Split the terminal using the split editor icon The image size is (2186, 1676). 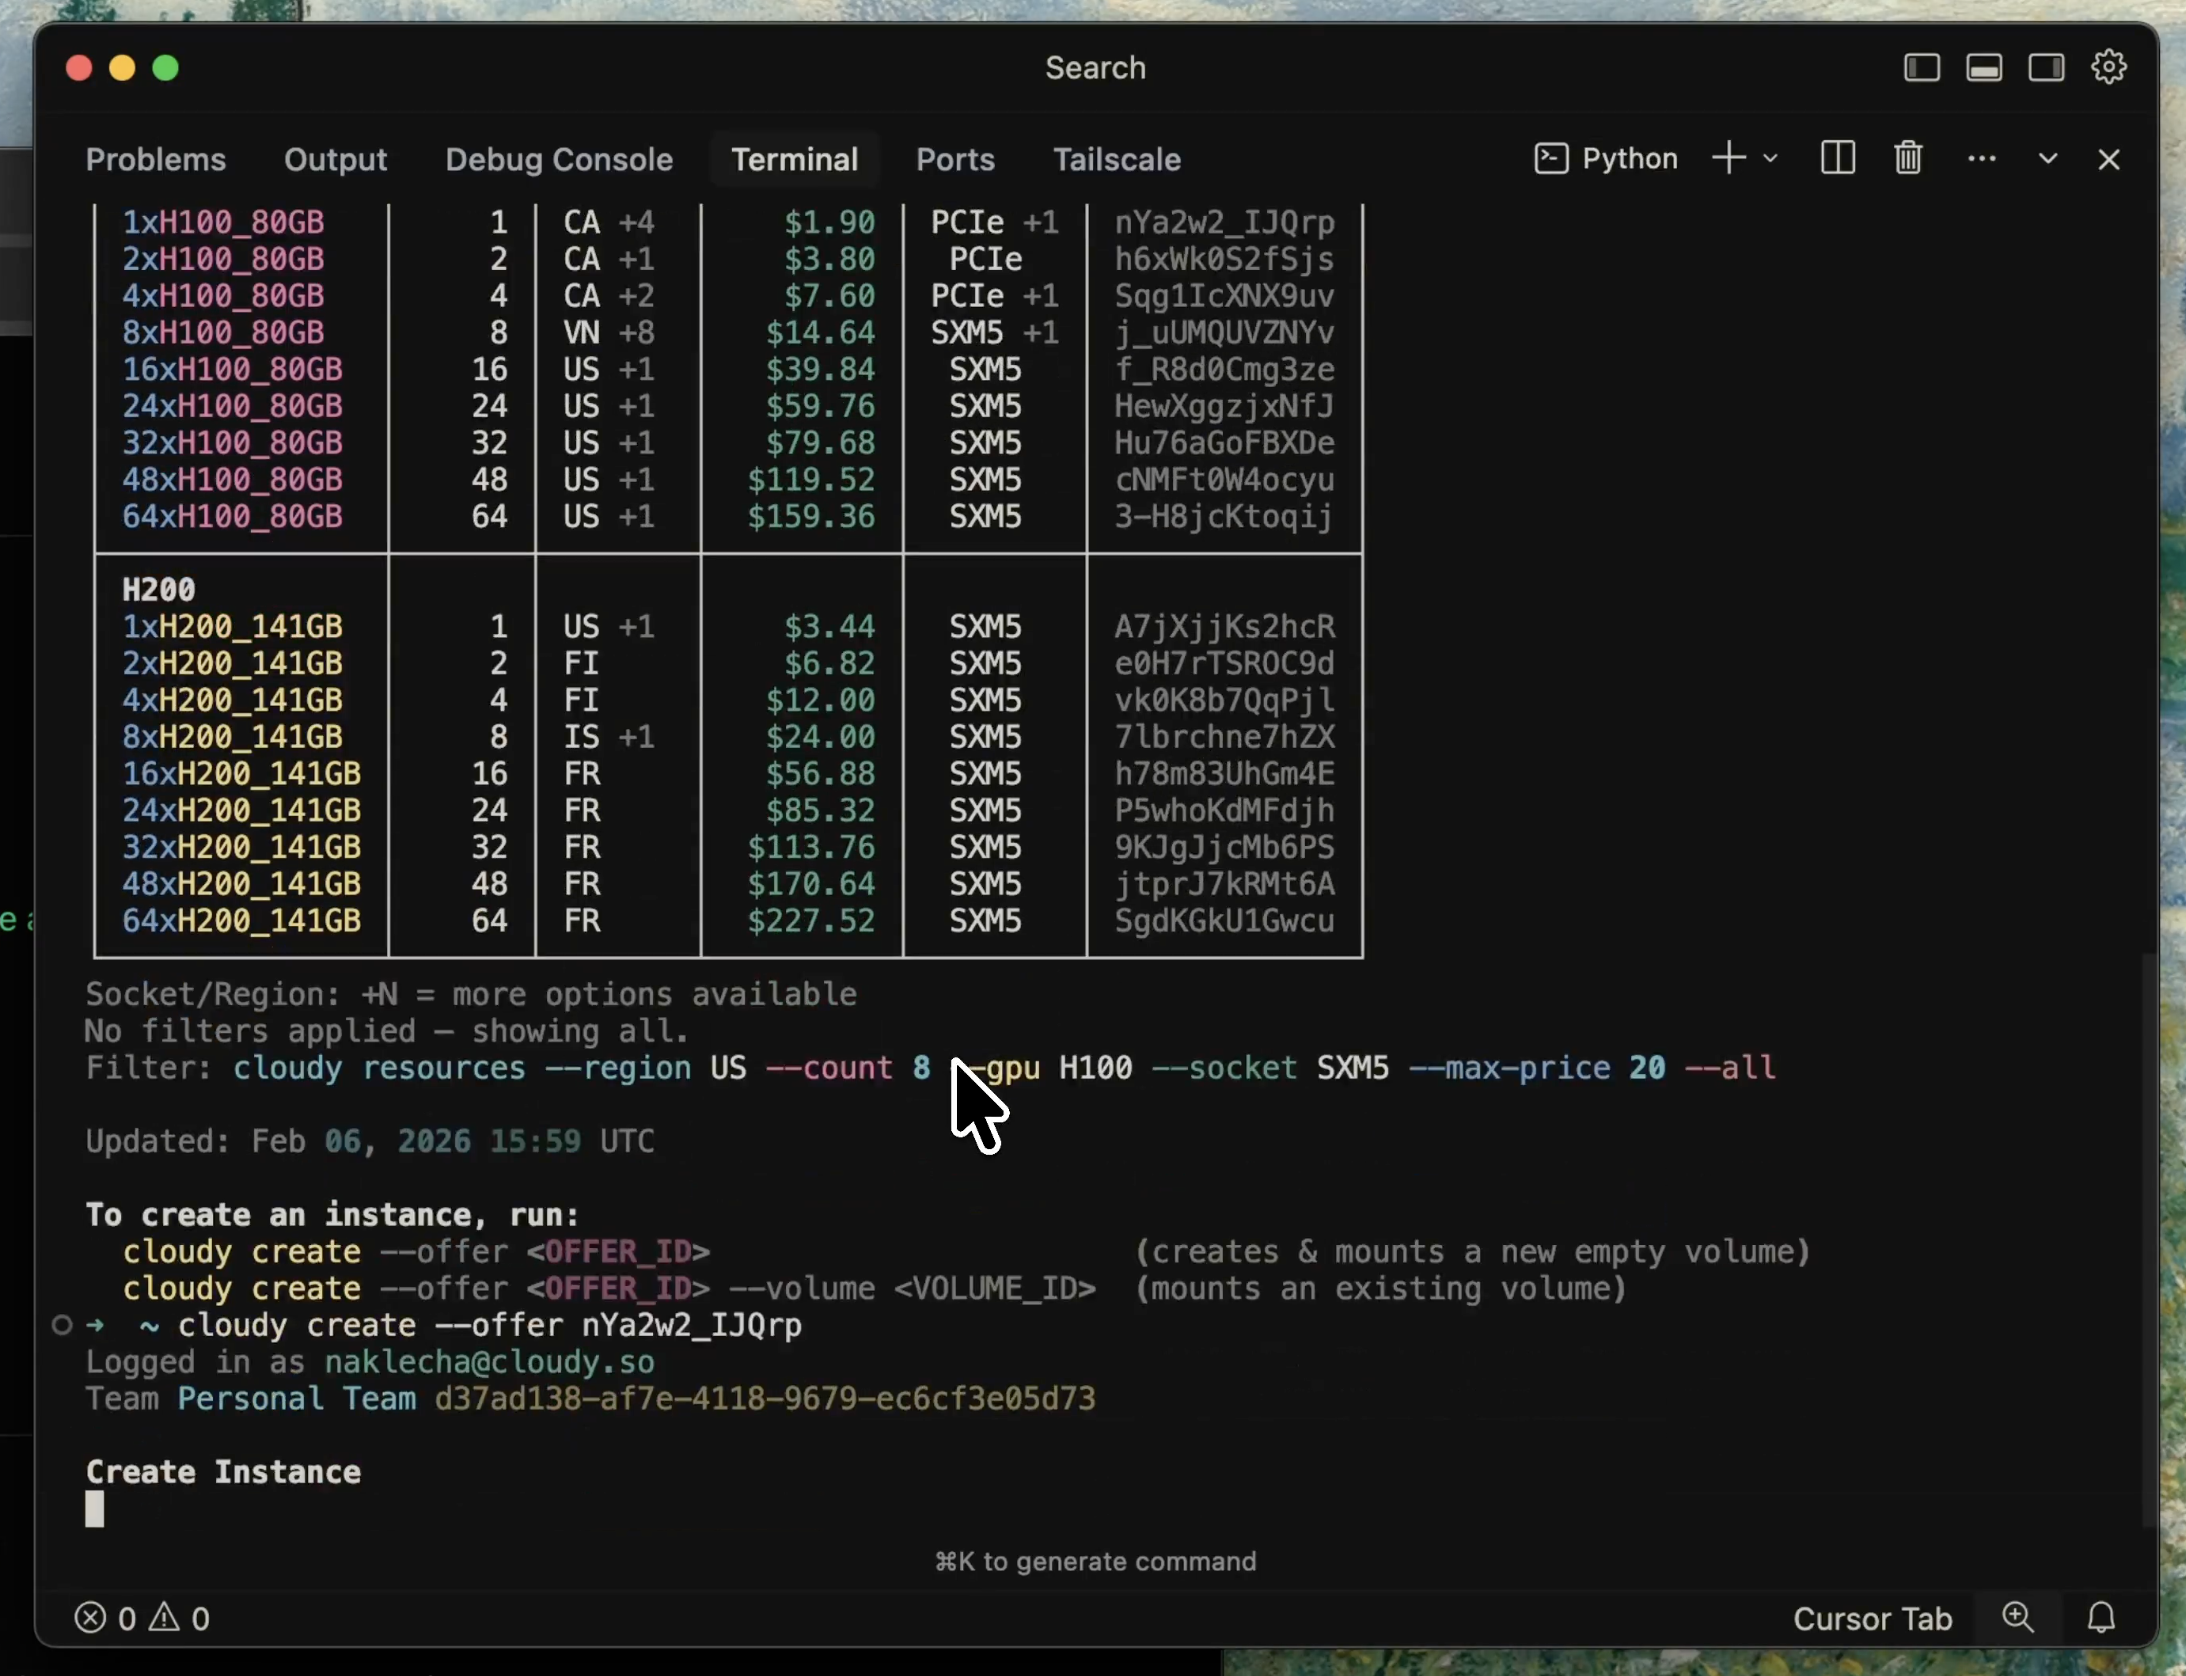tap(1838, 158)
